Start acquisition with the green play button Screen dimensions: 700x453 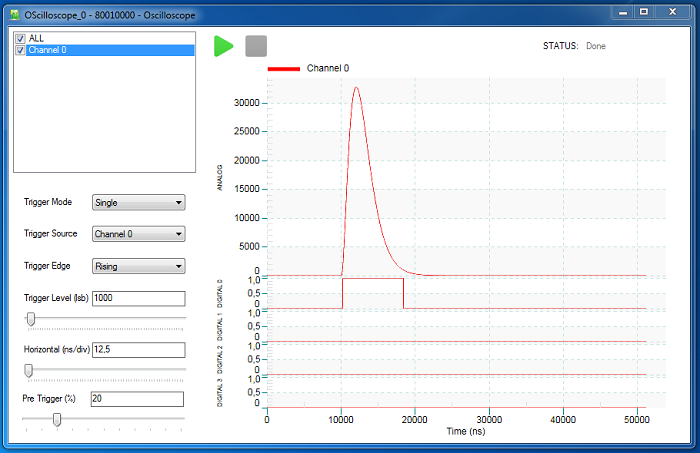pyautogui.click(x=224, y=46)
